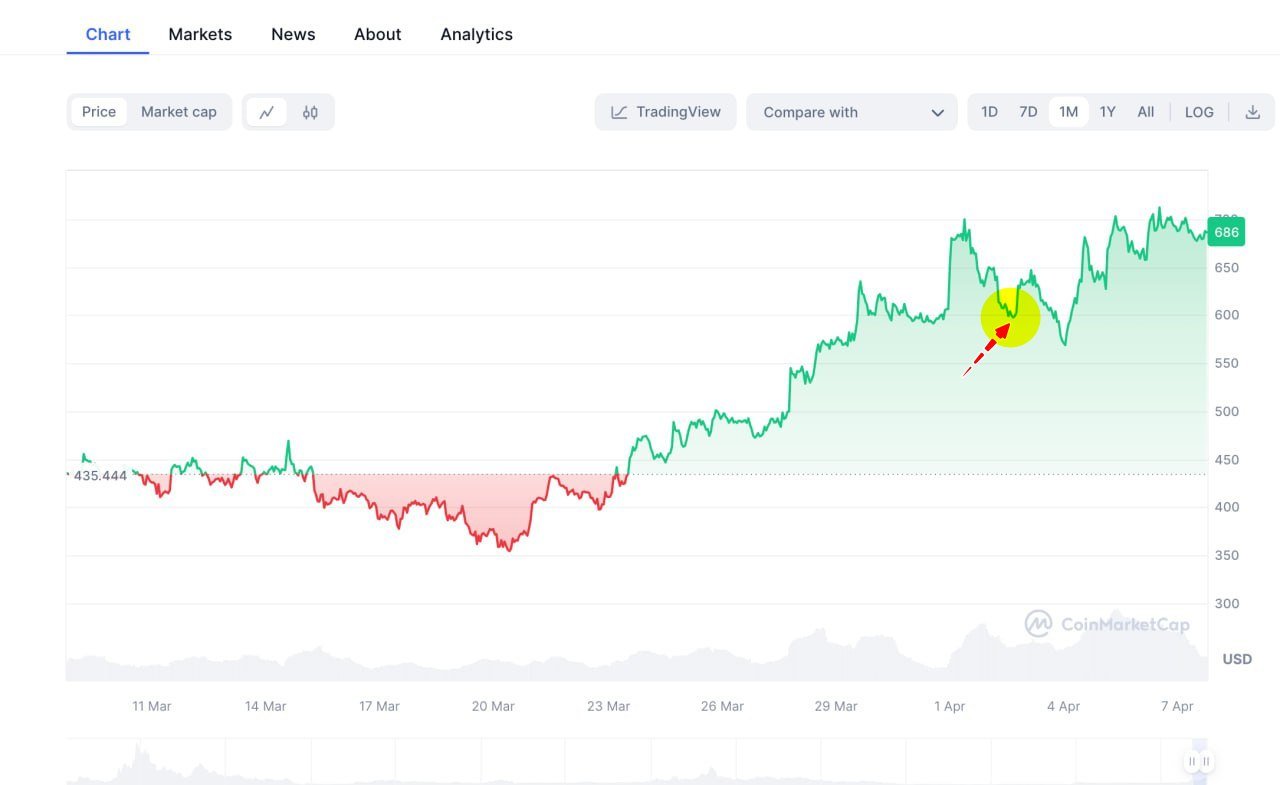Click the 400 price axis label

[x=1226, y=507]
